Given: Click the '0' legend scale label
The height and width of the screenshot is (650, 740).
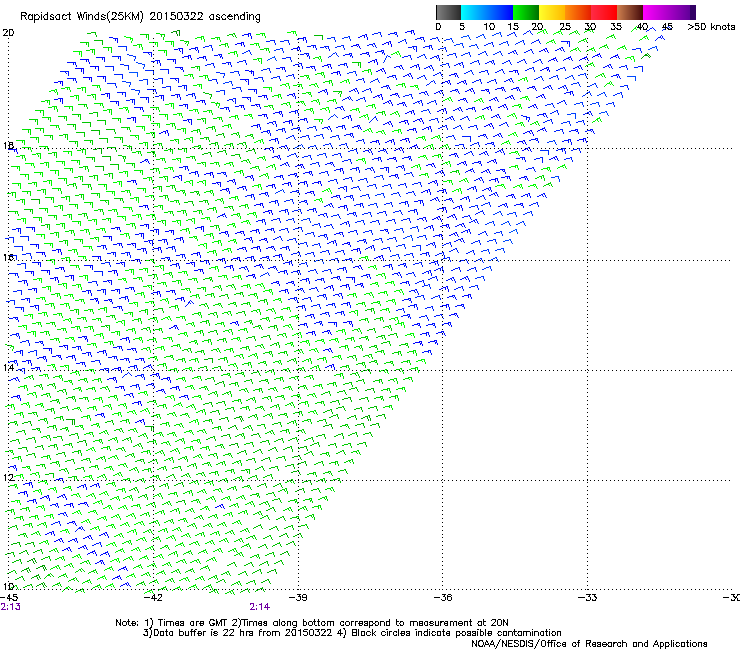Looking at the screenshot, I should tap(438, 27).
